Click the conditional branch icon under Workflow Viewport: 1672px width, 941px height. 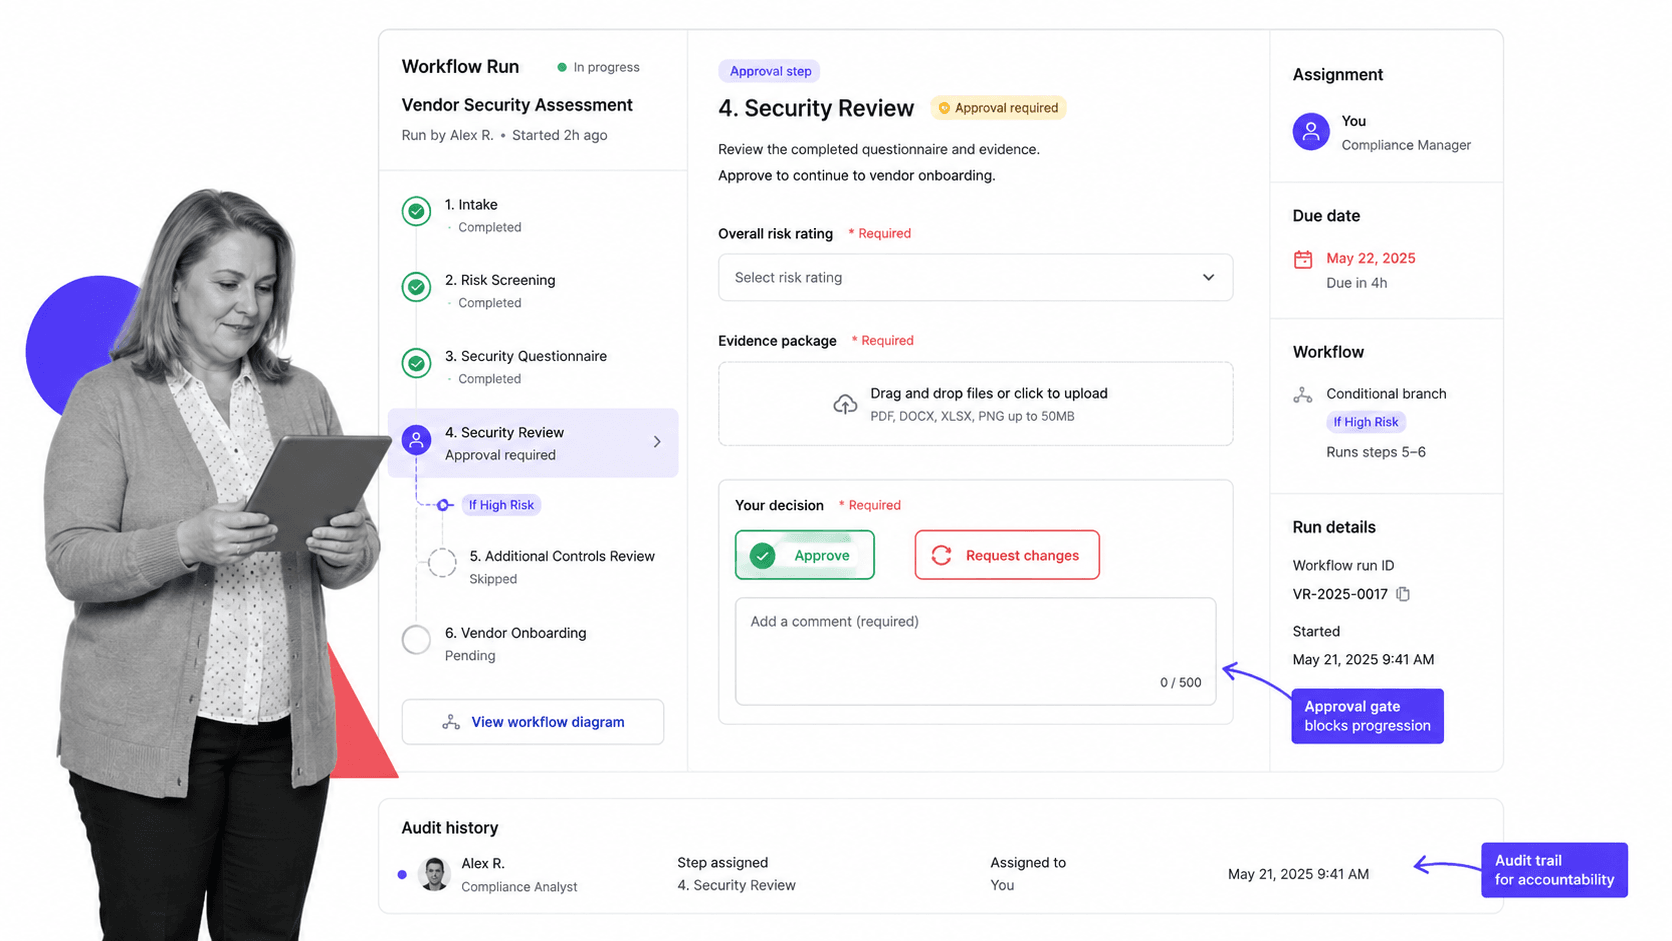1302,395
